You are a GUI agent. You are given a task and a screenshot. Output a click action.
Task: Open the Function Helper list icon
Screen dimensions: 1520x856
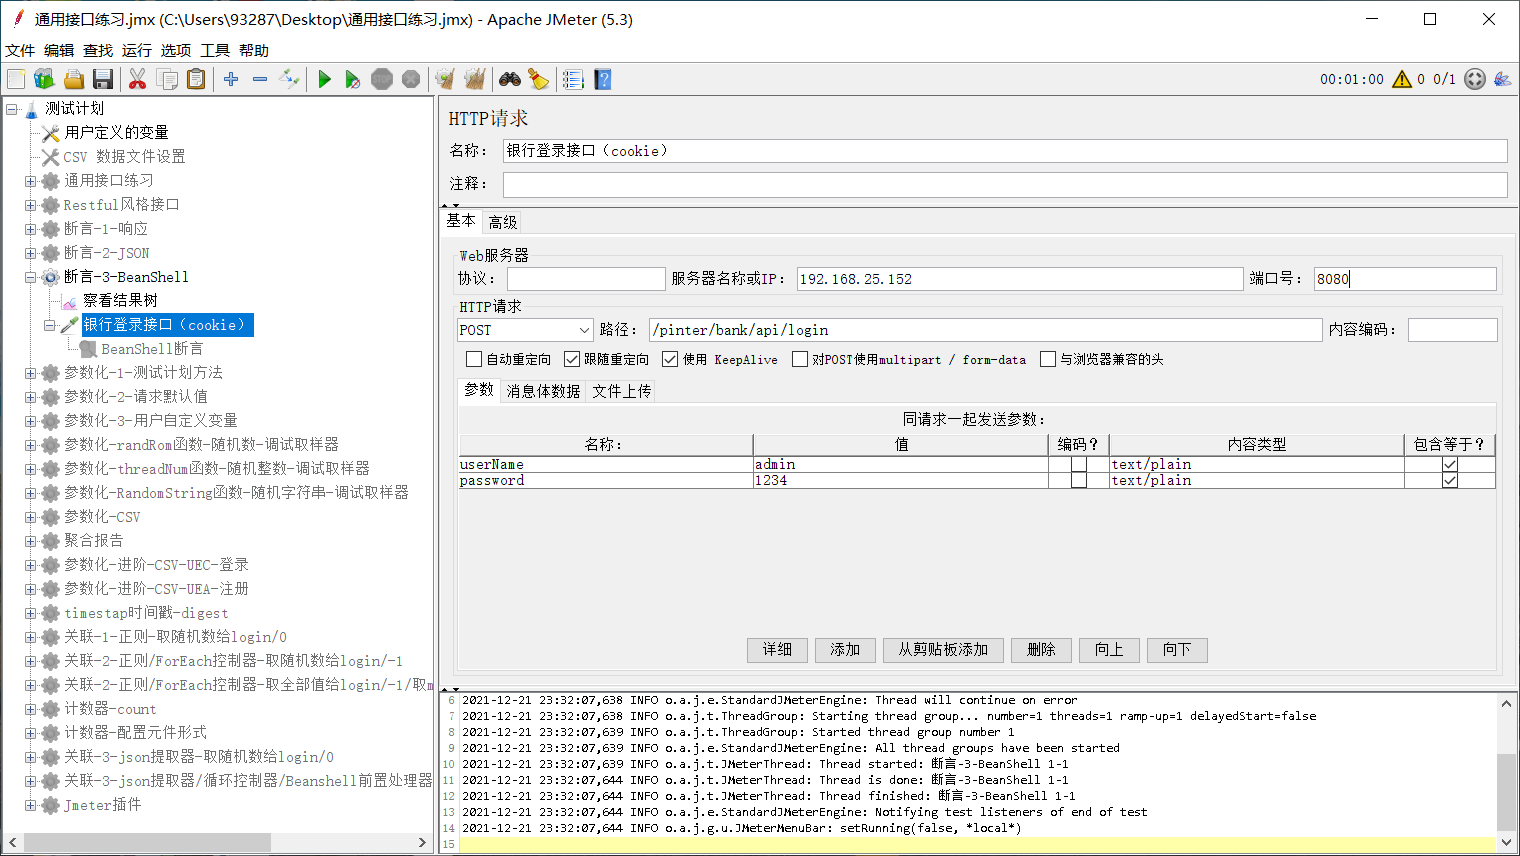click(x=573, y=79)
